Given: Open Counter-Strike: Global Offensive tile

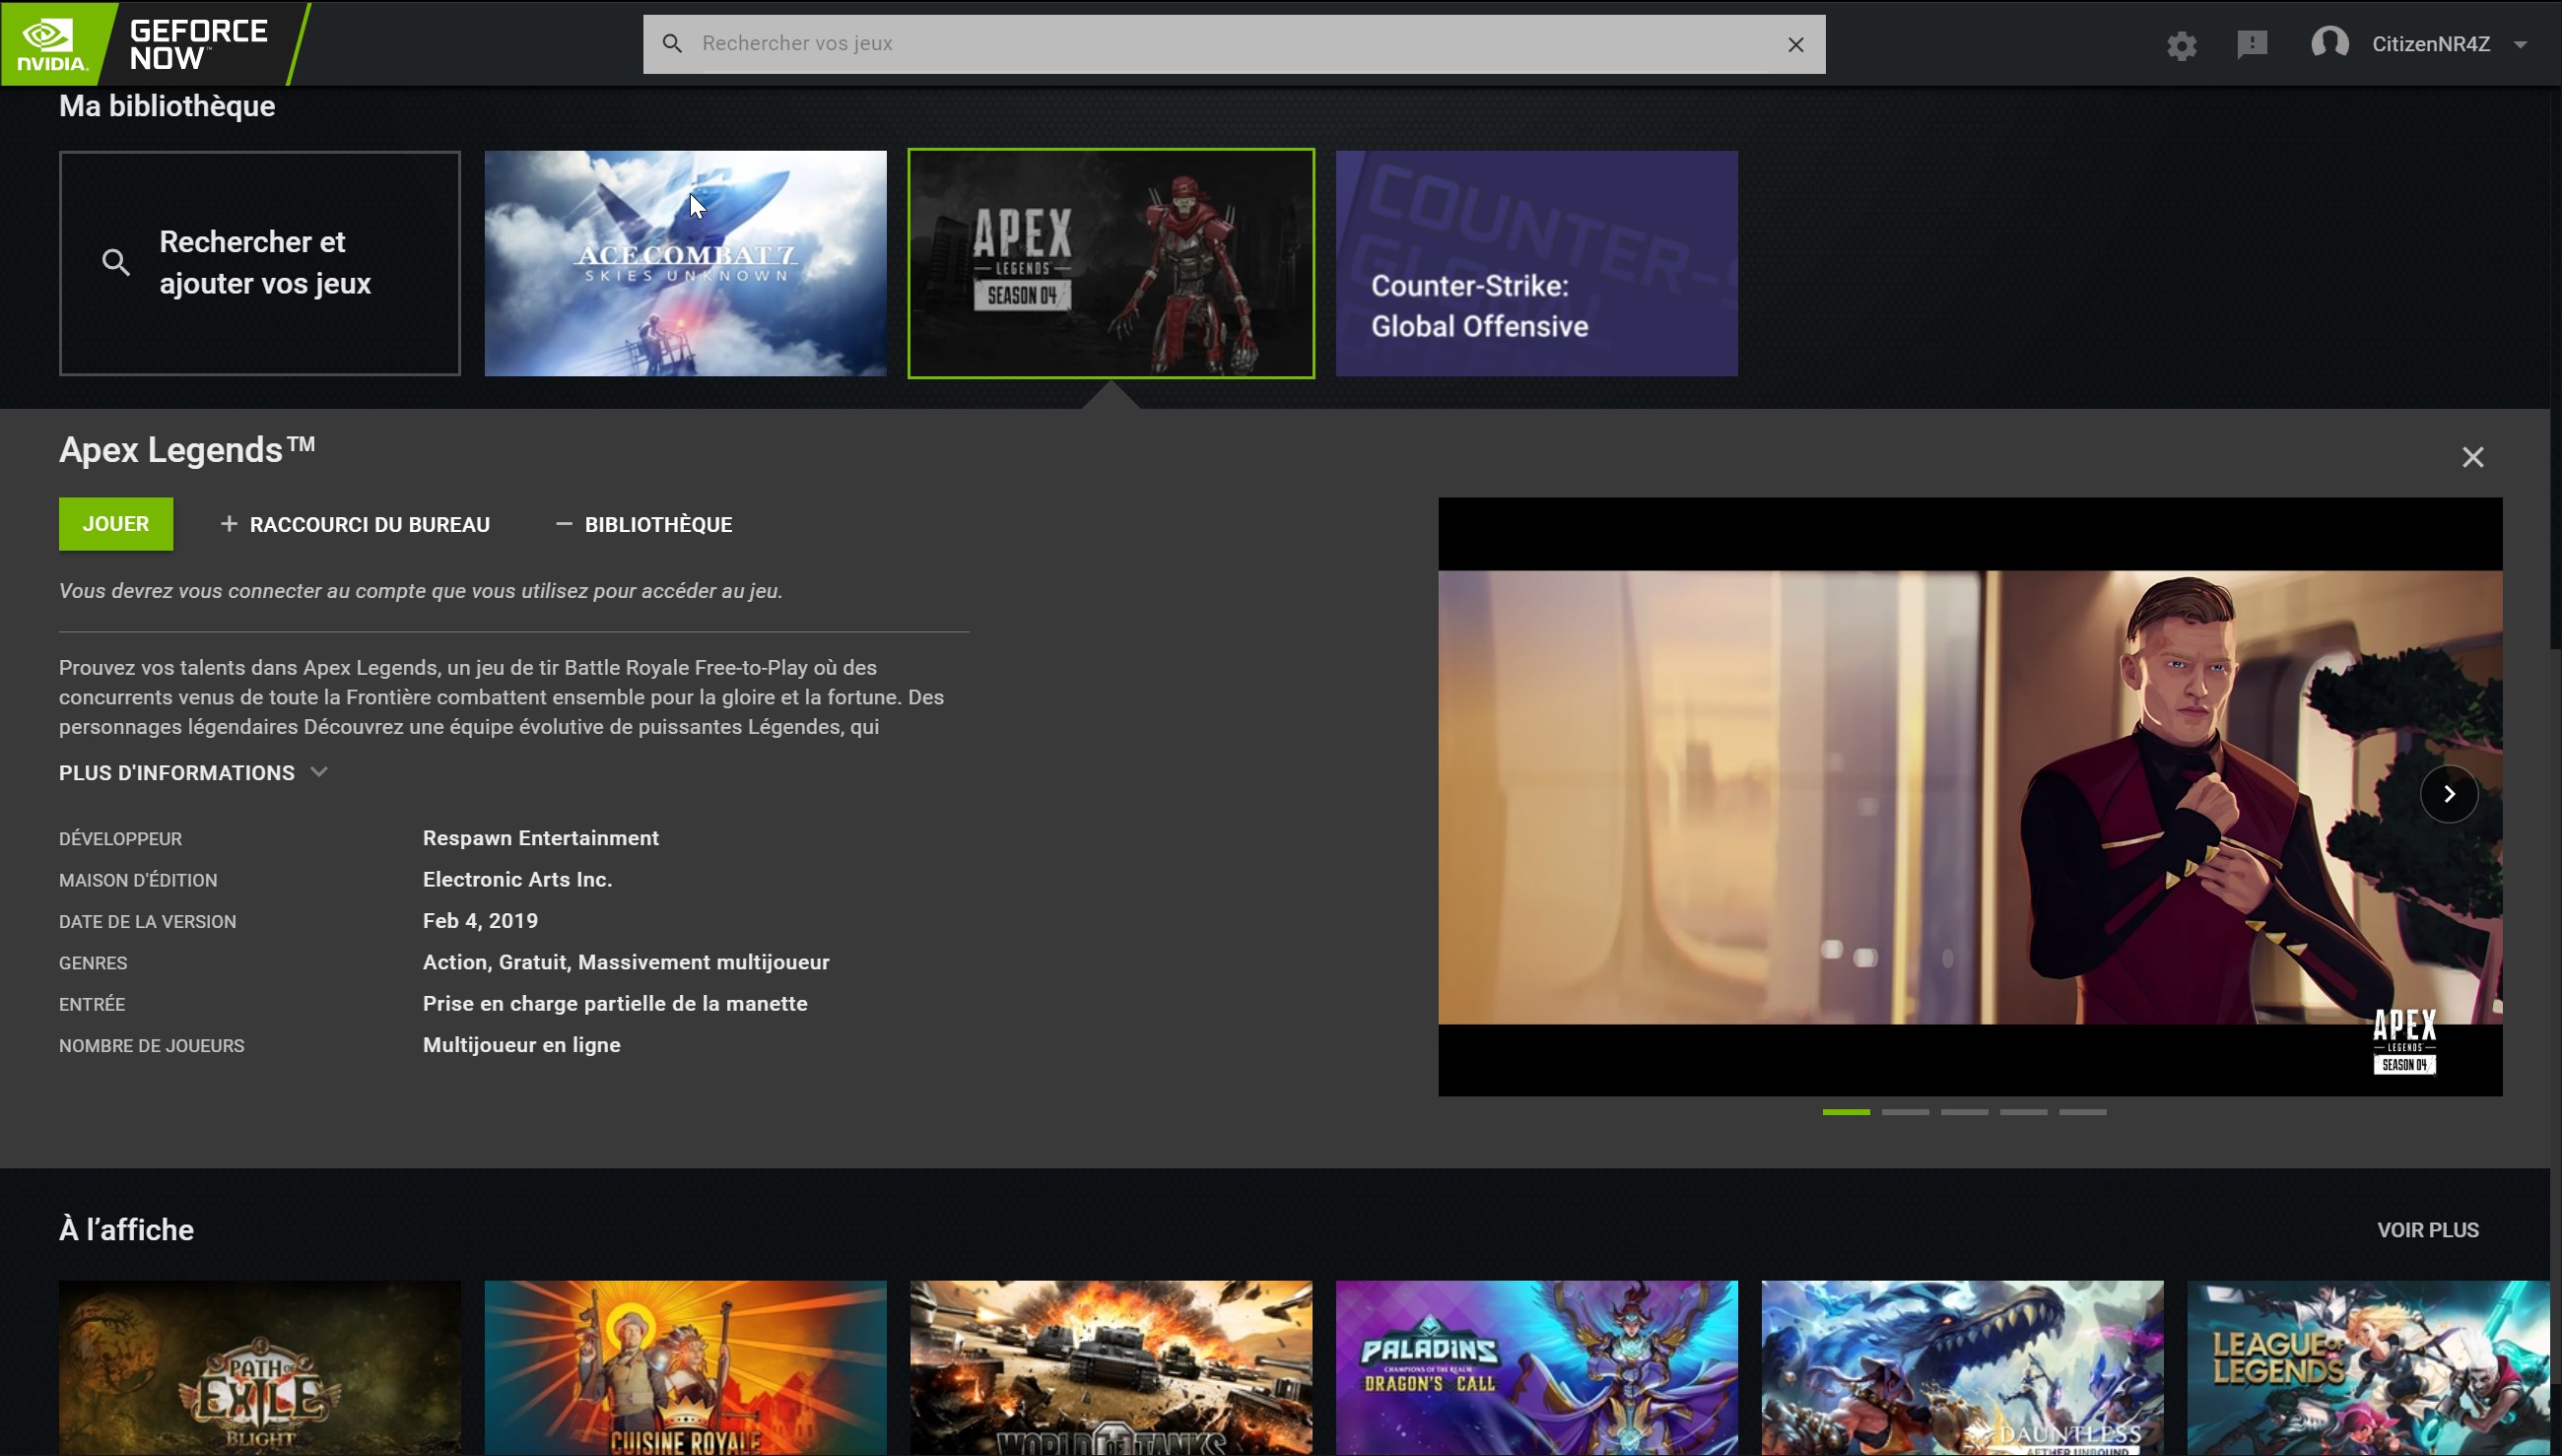Looking at the screenshot, I should pyautogui.click(x=1536, y=264).
